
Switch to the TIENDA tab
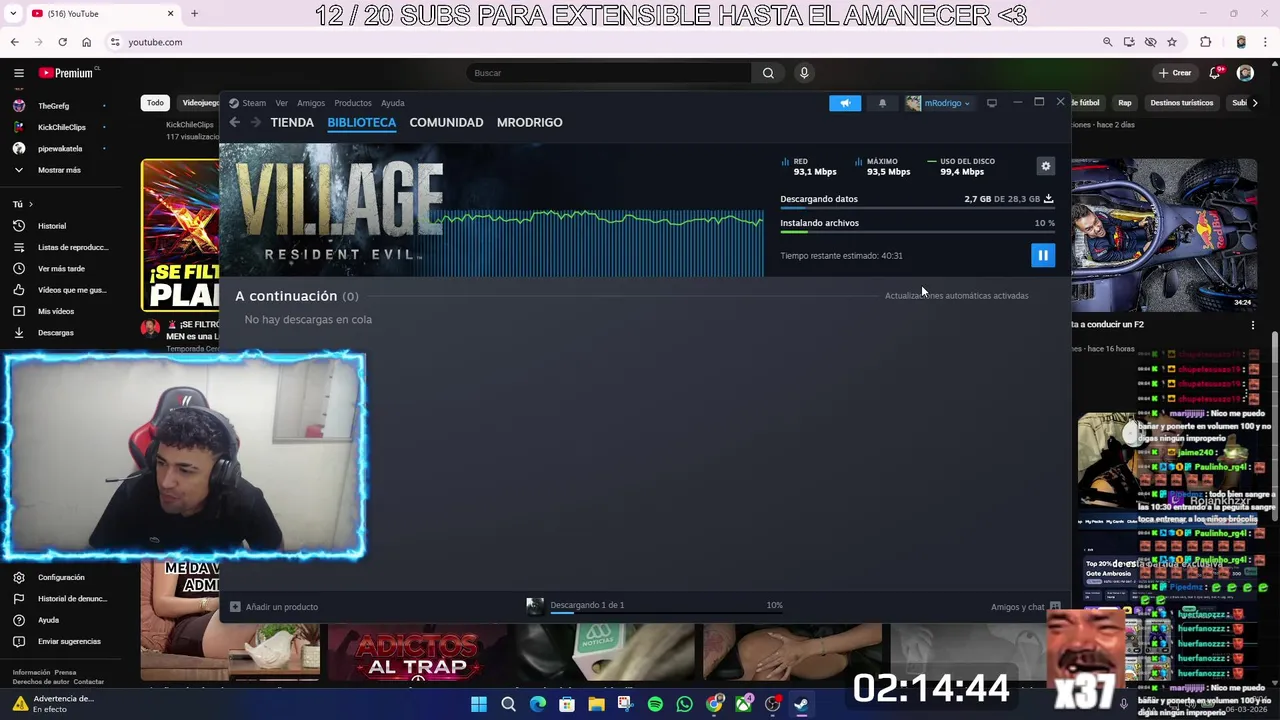[292, 122]
